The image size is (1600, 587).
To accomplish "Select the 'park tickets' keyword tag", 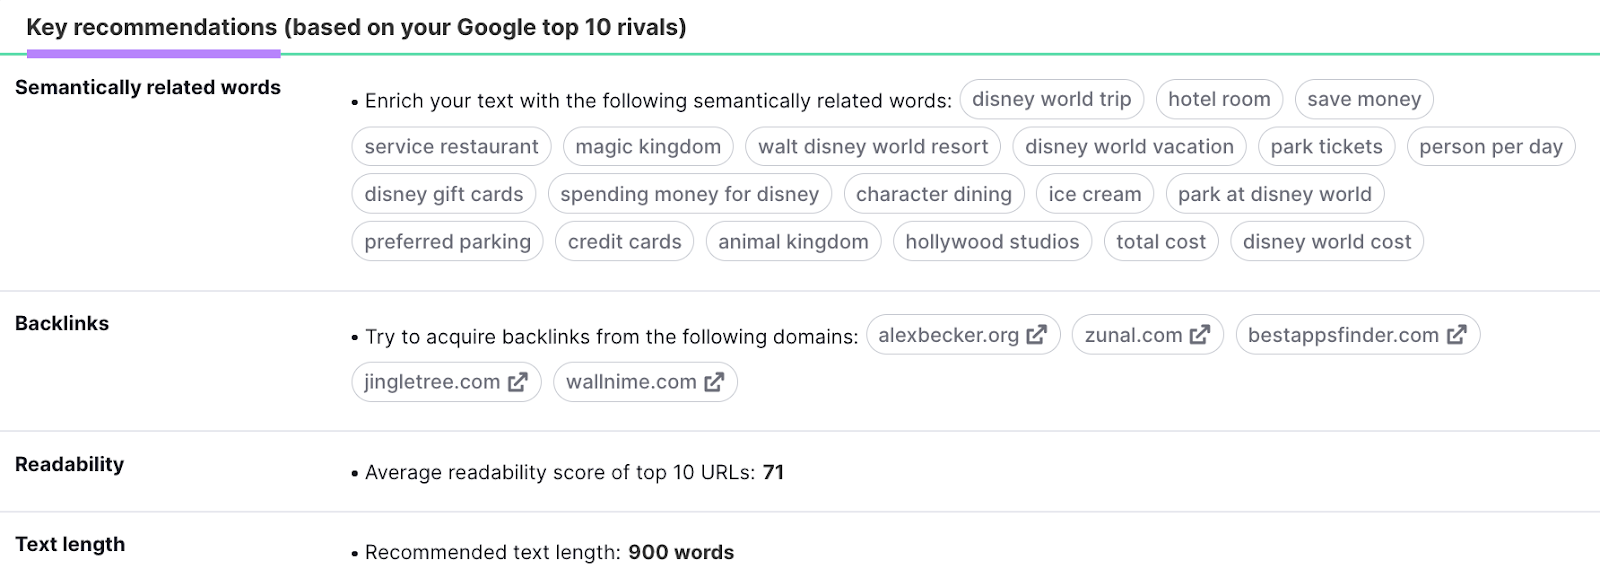I will [1326, 146].
